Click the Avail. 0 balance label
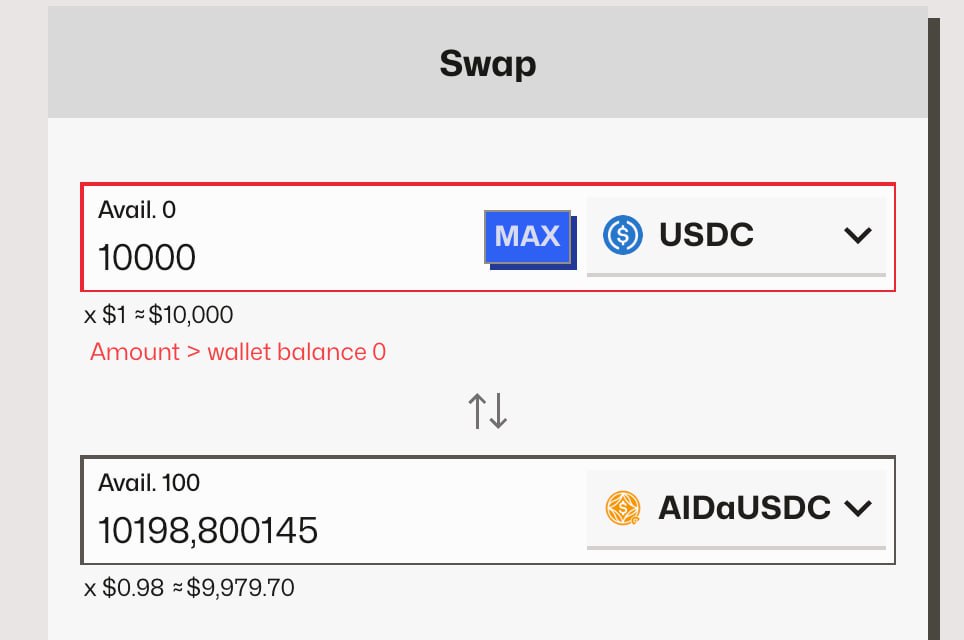 coord(137,210)
